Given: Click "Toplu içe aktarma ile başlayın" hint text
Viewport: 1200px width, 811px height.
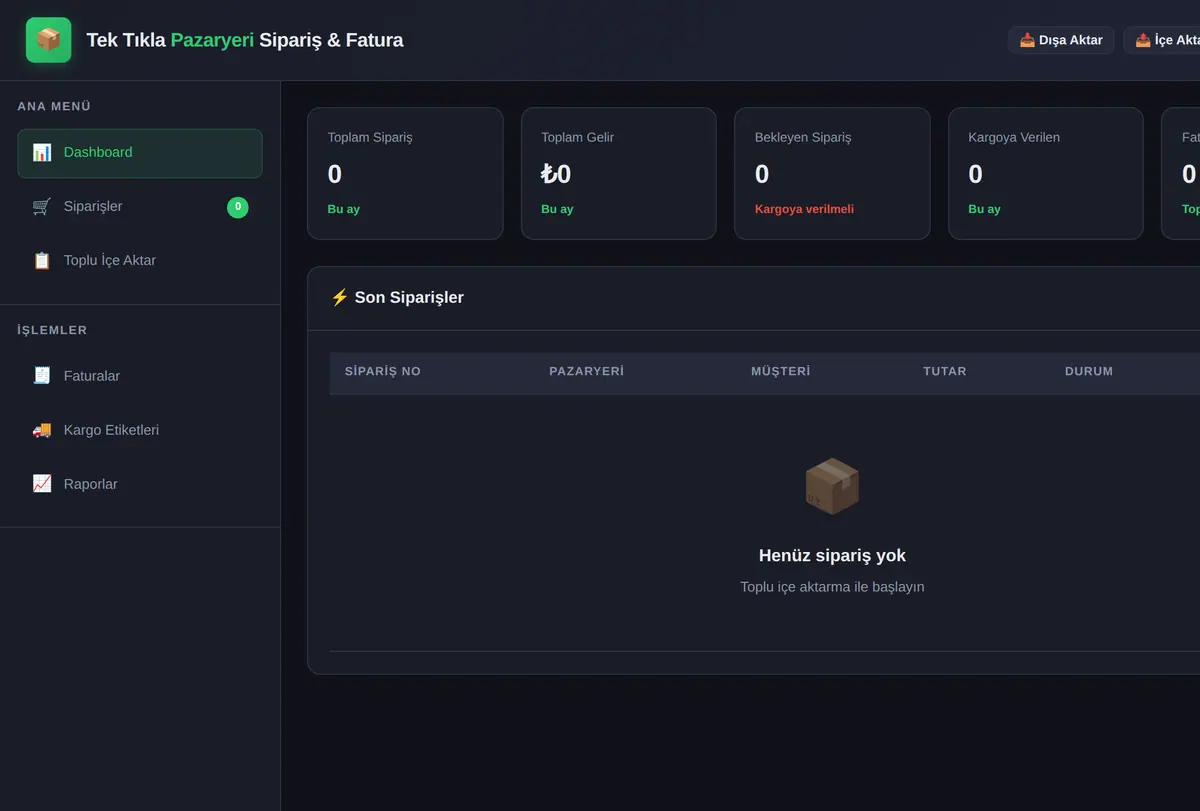Looking at the screenshot, I should [x=832, y=587].
